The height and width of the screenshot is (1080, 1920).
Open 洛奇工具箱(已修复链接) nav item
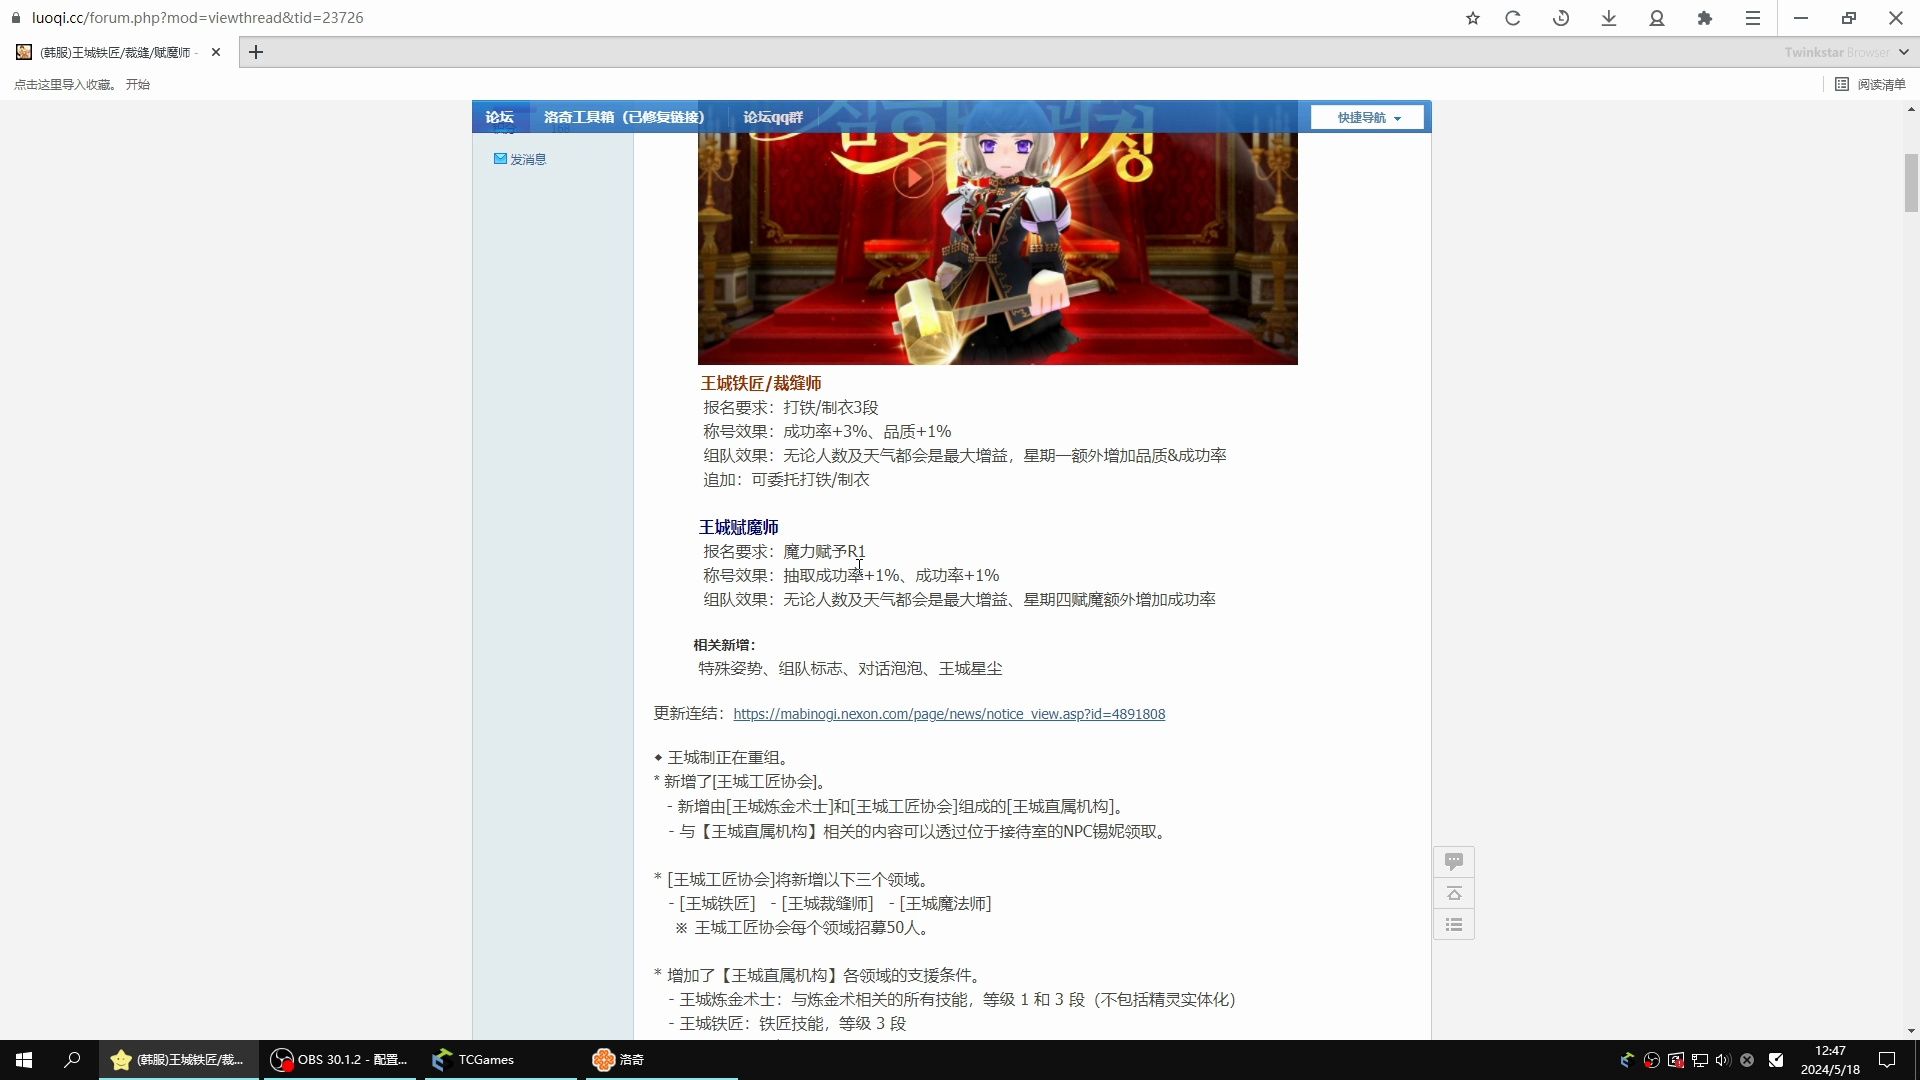click(624, 117)
